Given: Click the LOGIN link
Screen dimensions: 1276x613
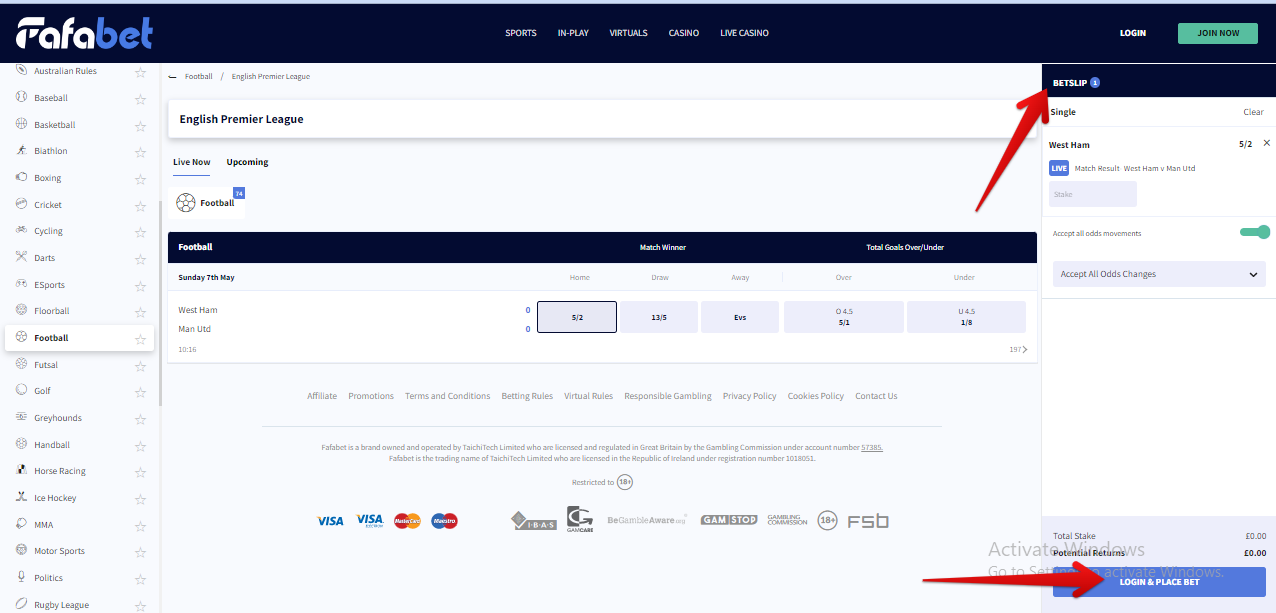Looking at the screenshot, I should pos(1133,33).
